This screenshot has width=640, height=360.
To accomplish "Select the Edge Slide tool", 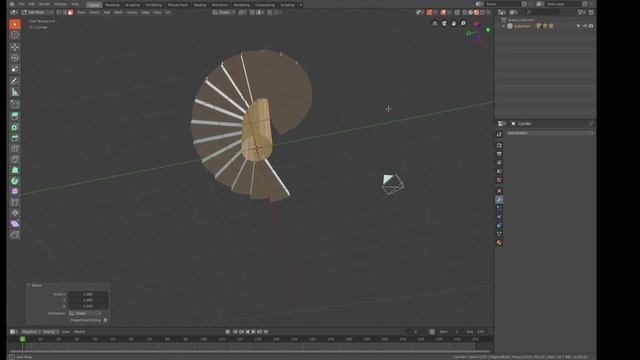I will 15,202.
